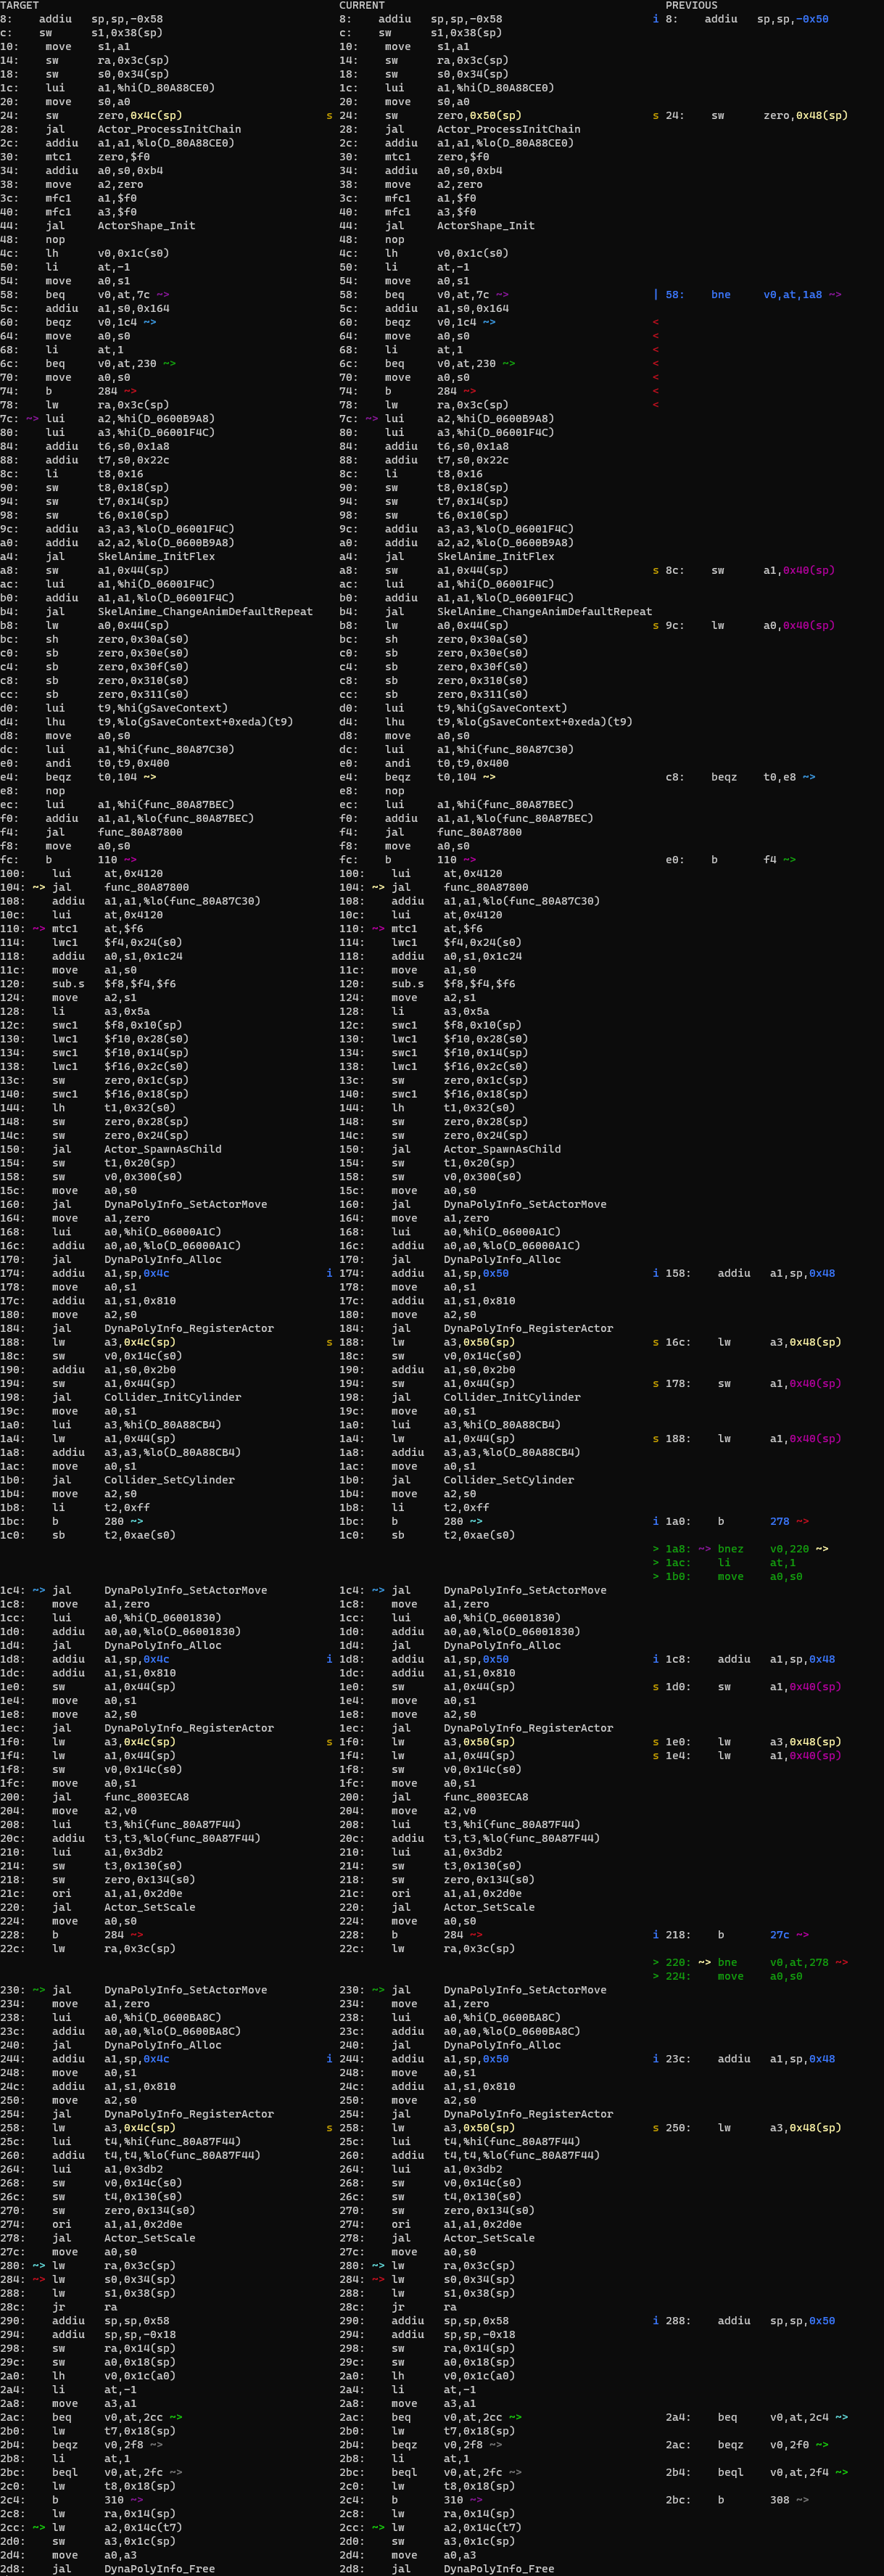Click "bnez v0,220" in the PREVIOUS column
Screen dimensions: 884x2576
[x=763, y=1549]
